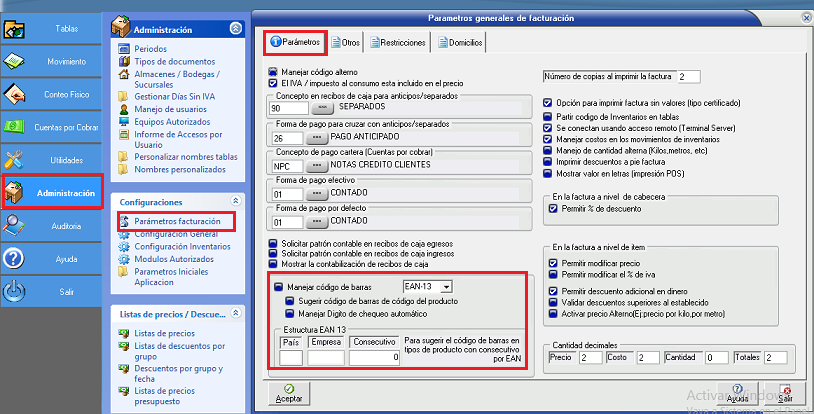
Task: Switch to the Domicilios tab
Action: point(461,43)
